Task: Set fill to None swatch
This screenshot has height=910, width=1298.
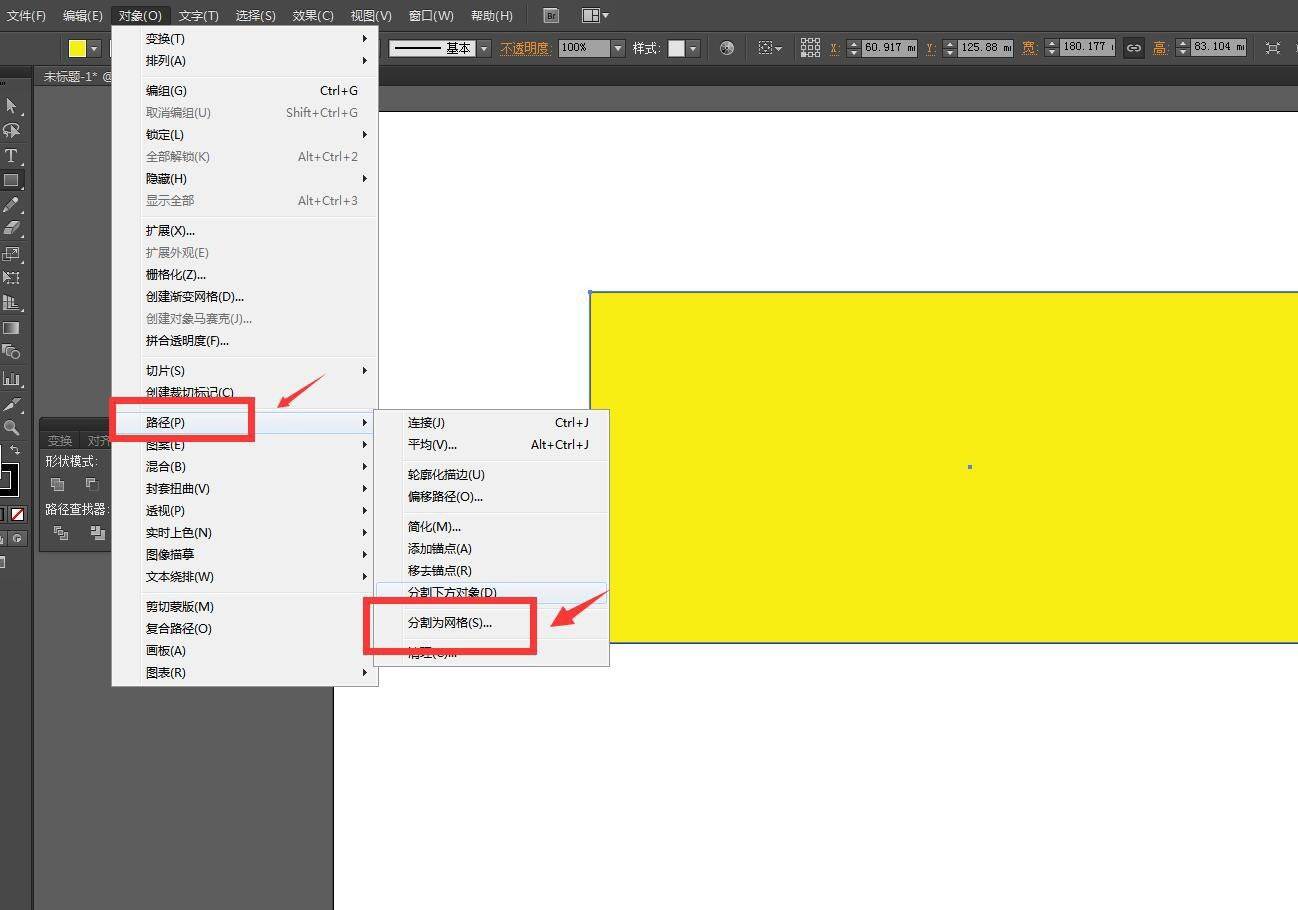Action: pos(17,514)
